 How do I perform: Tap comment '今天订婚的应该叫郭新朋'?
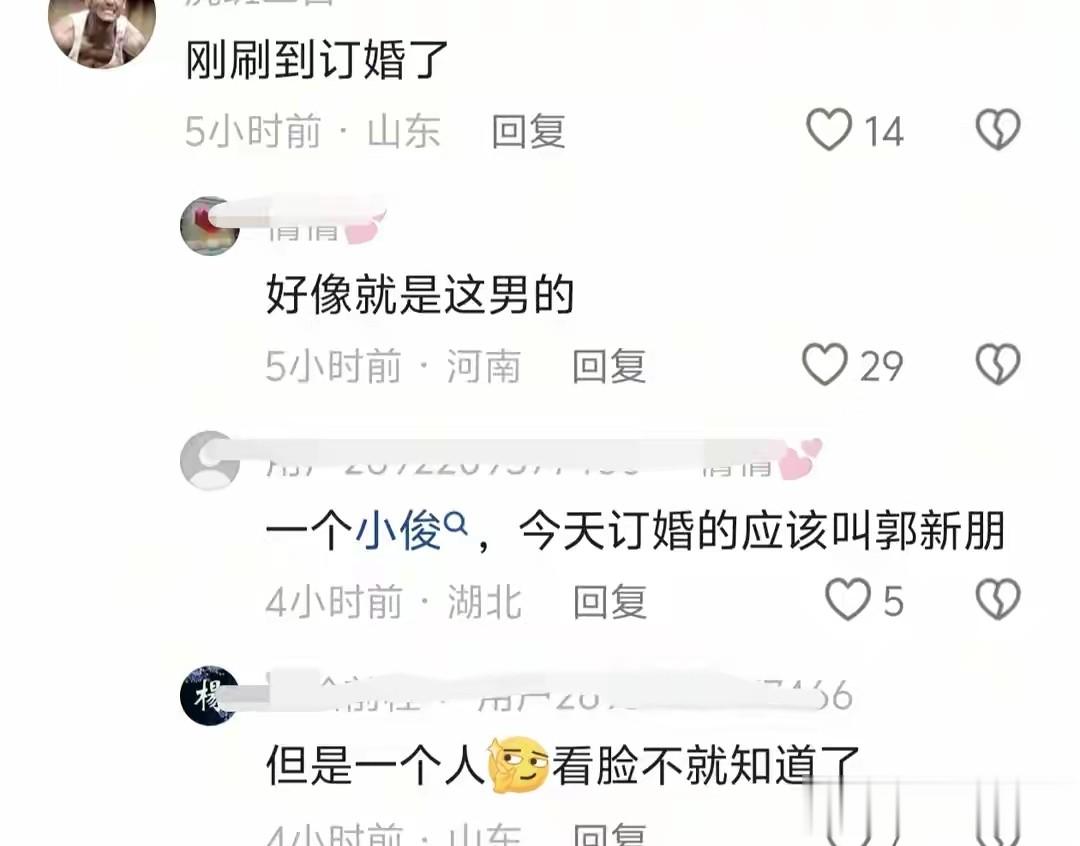tap(761, 531)
